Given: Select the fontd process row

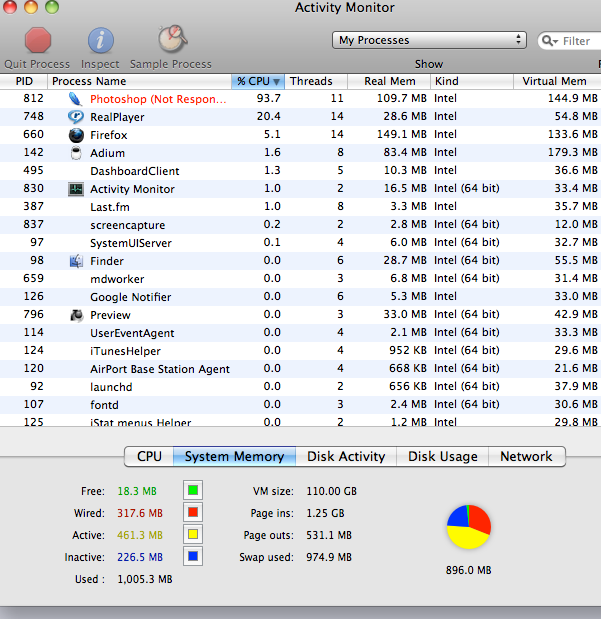Looking at the screenshot, I should (300, 405).
